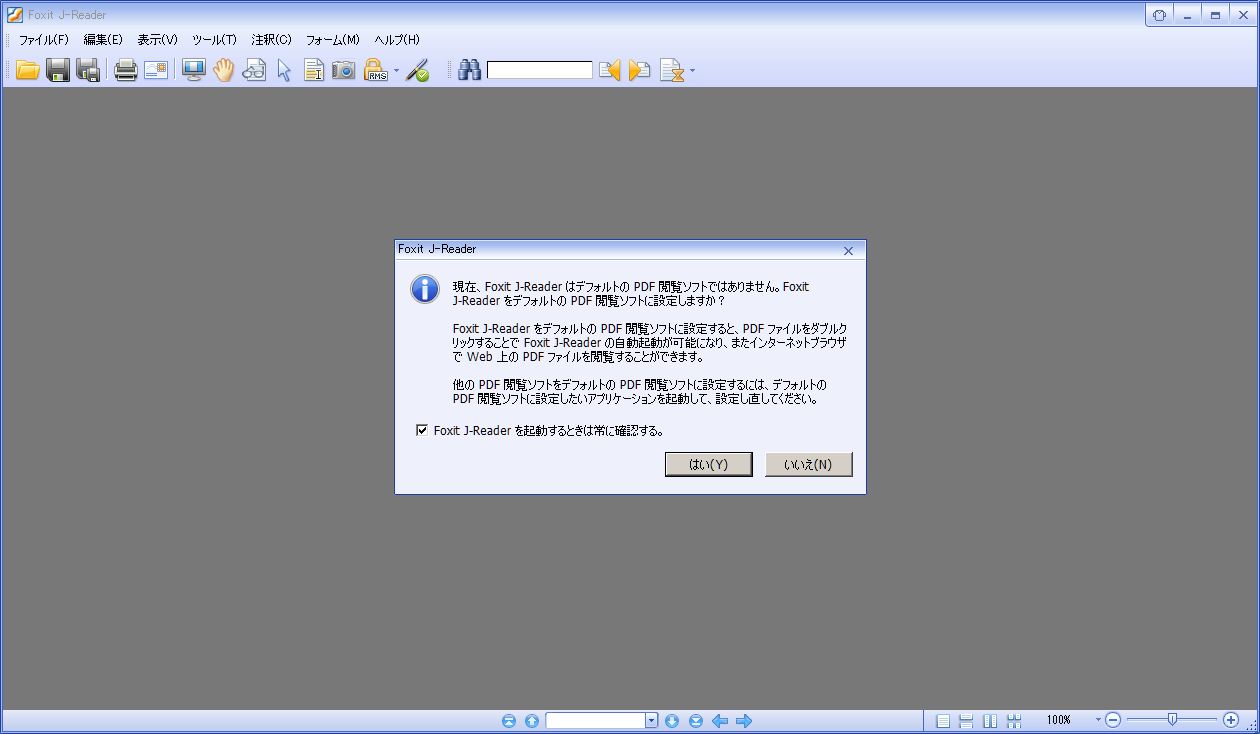Viewport: 1260px width, 734px height.
Task: Uncheck the always confirm on startup checkbox
Action: 422,431
